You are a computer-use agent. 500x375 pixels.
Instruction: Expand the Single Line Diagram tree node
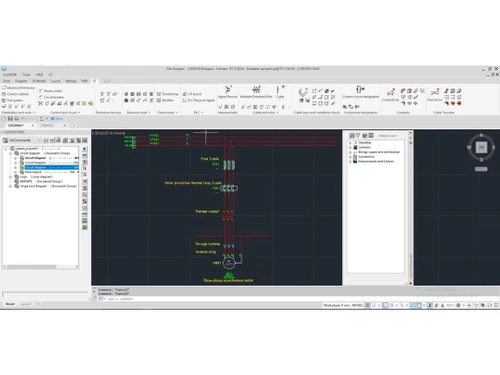[x=11, y=186]
